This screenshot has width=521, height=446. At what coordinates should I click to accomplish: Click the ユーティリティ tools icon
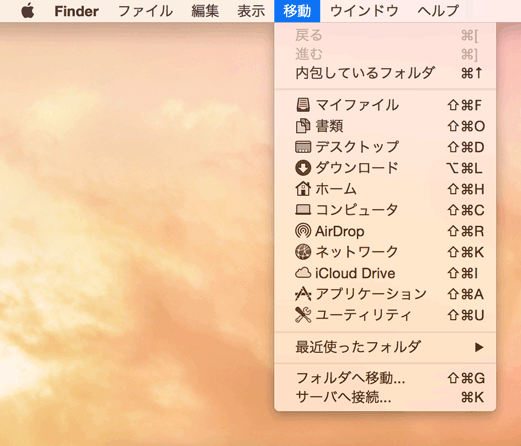point(303,315)
